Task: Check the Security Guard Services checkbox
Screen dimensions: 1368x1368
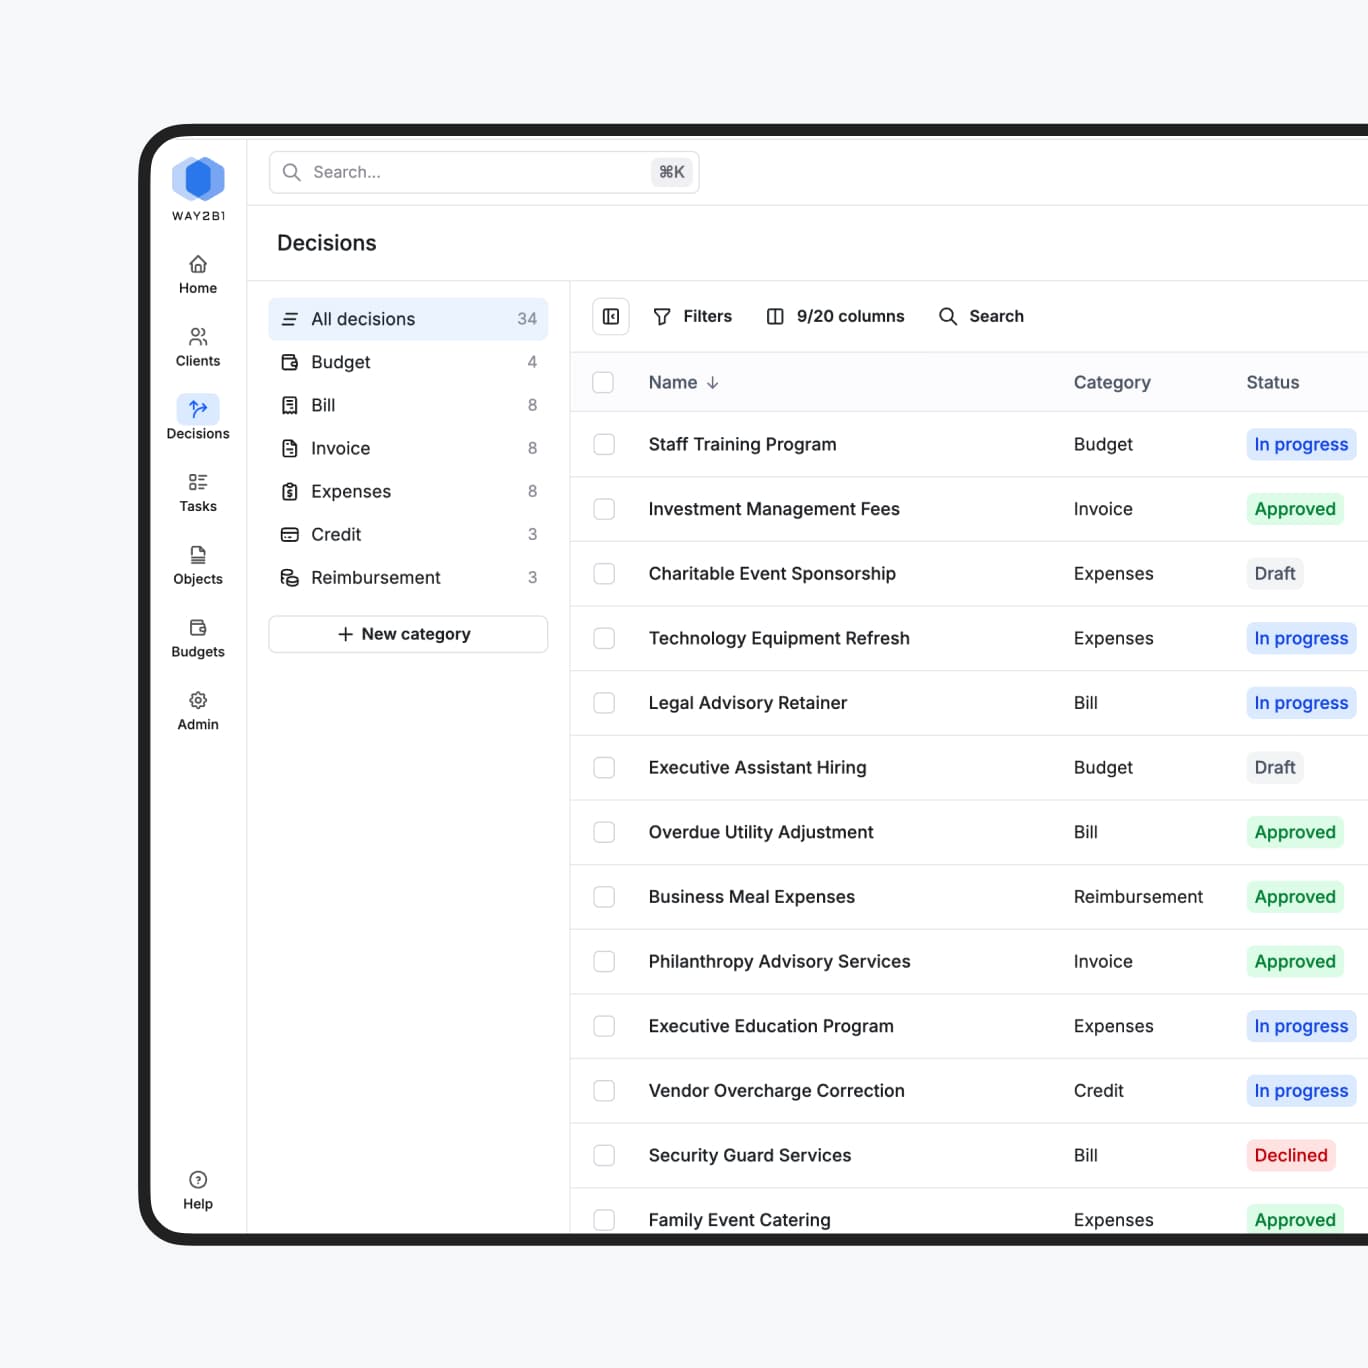Action: tap(604, 1155)
